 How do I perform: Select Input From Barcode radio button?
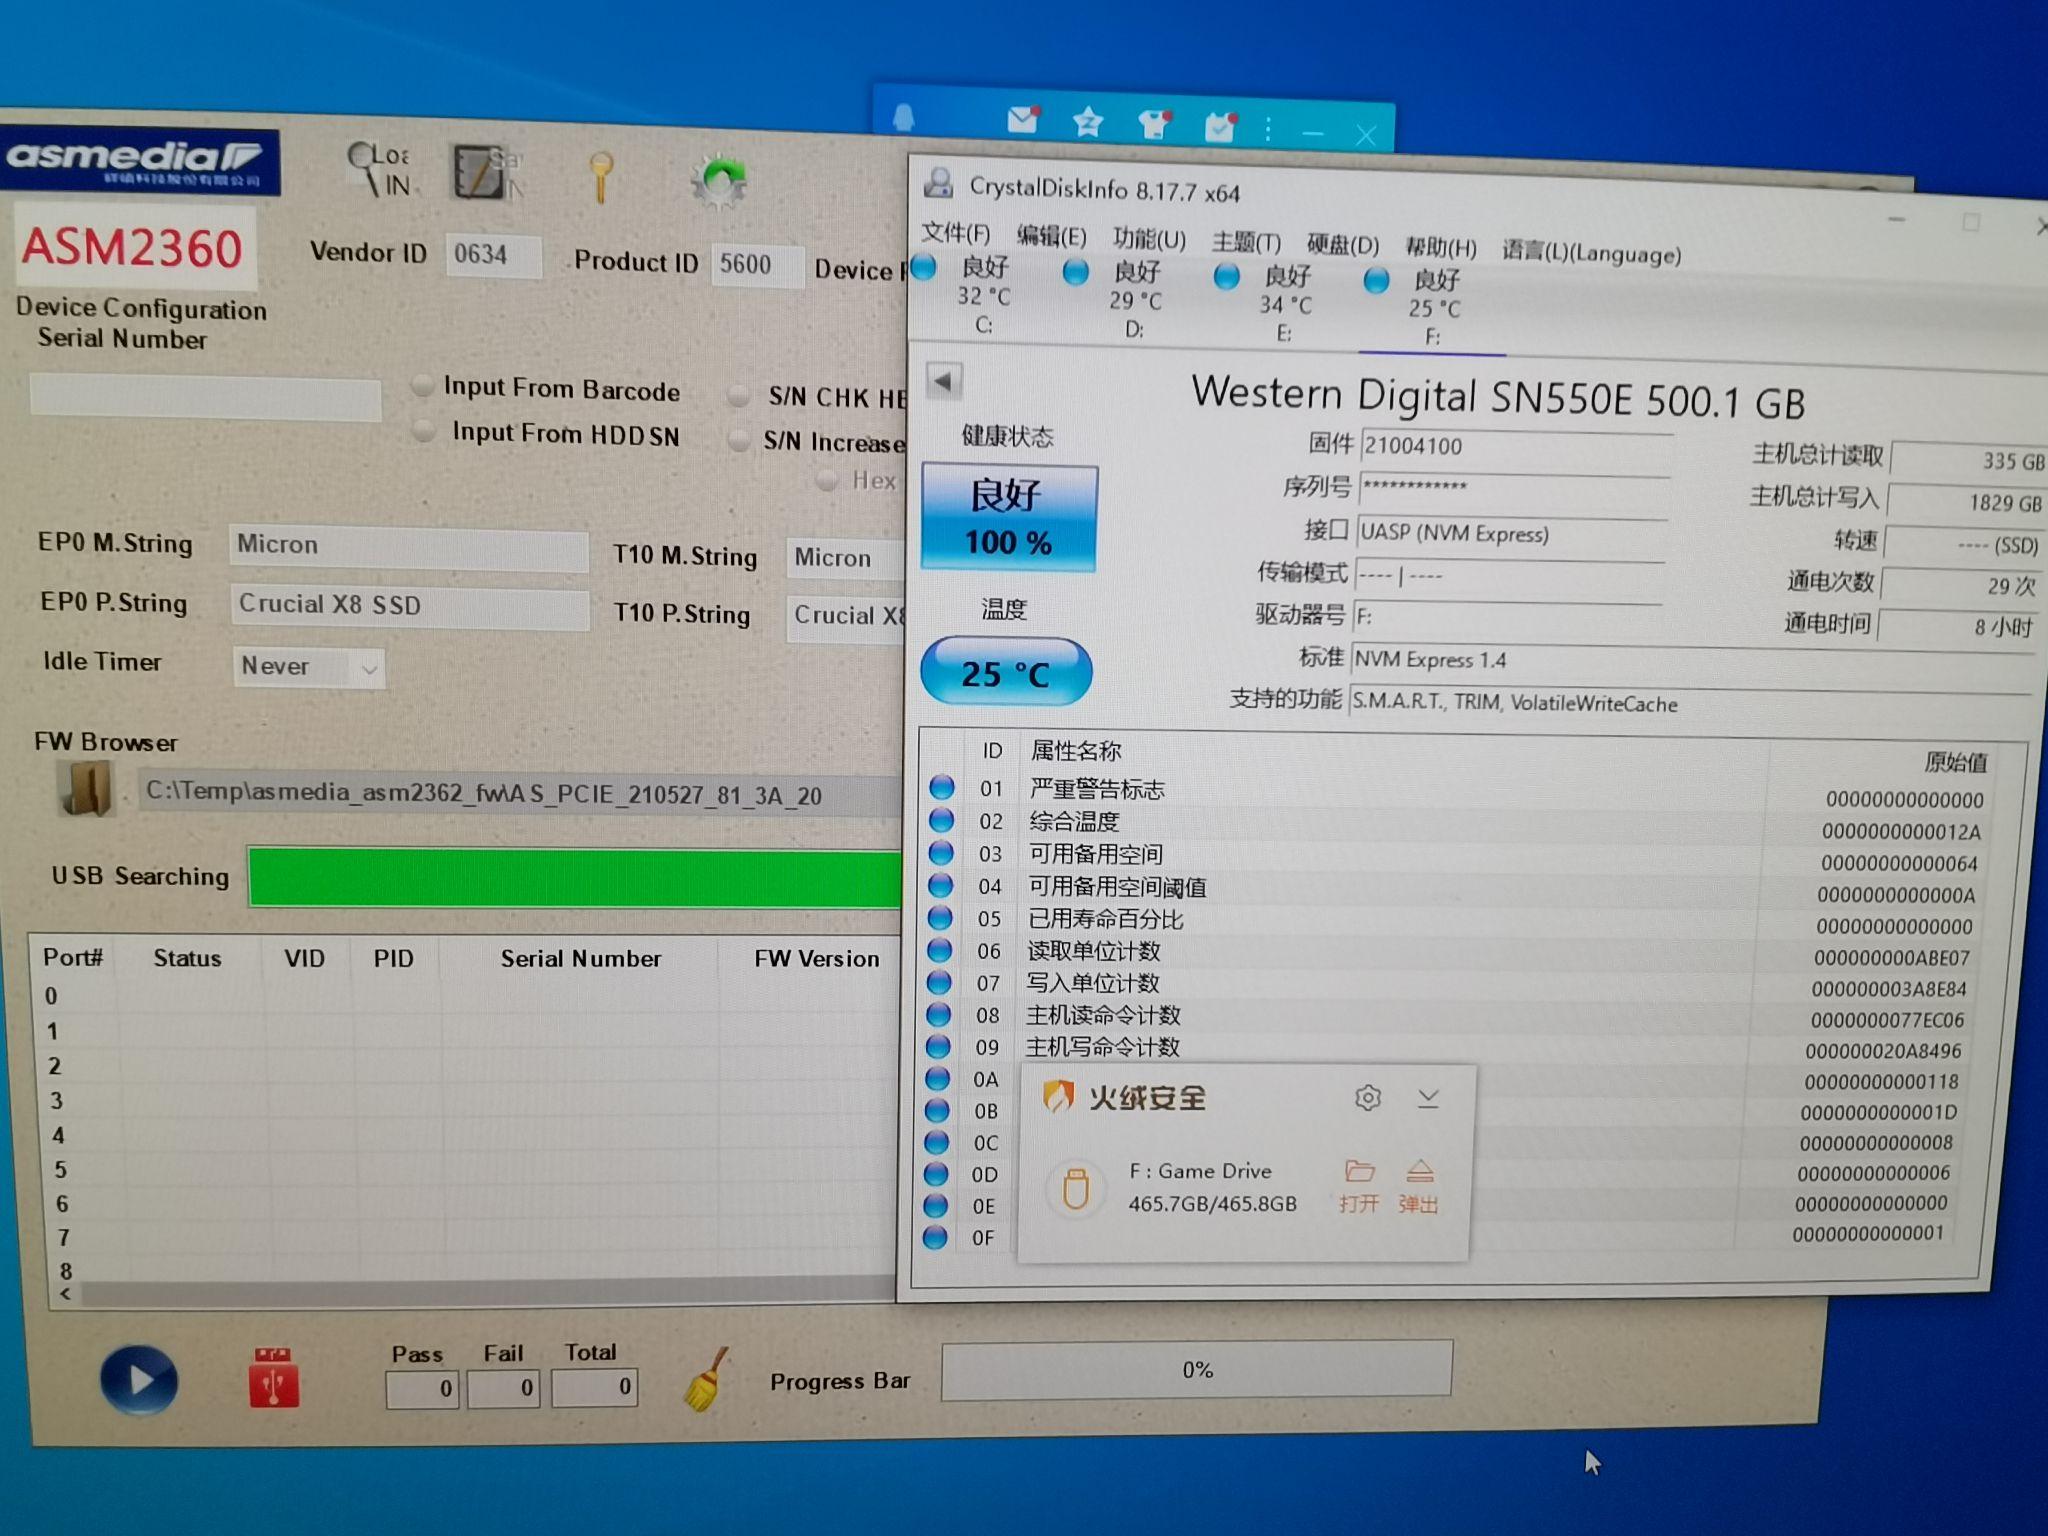tap(424, 385)
